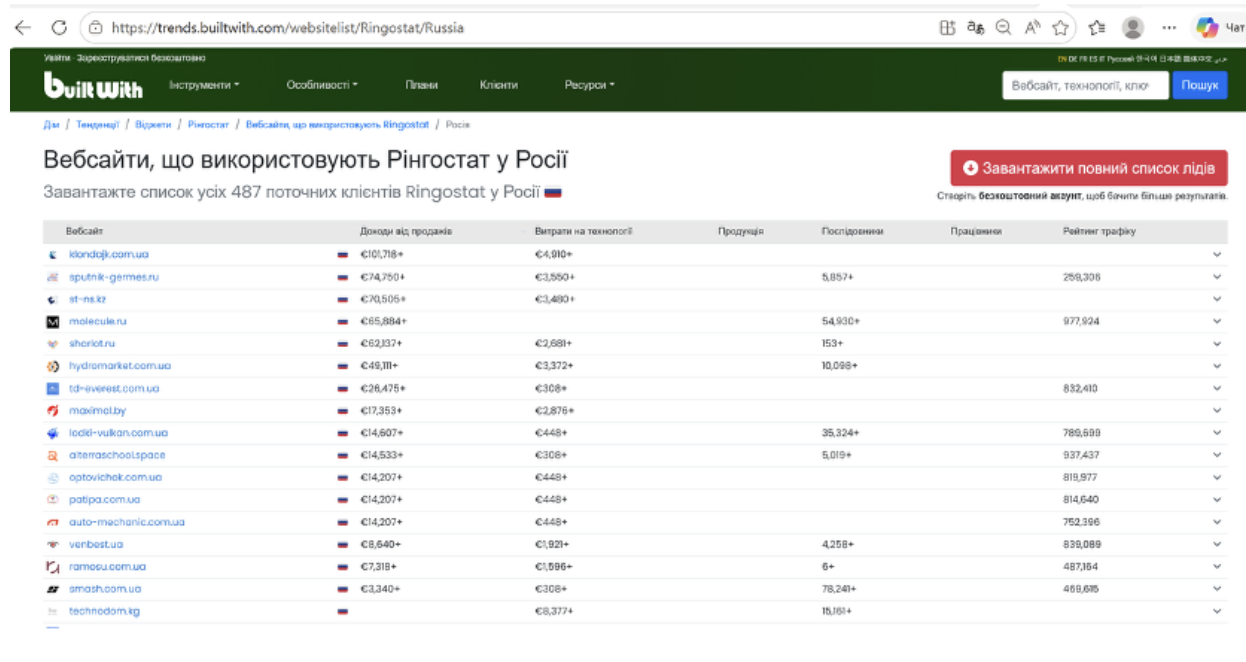Click the zoom magnifier icon in address bar
Image resolution: width=1246 pixels, height=662 pixels.
click(x=1003, y=28)
